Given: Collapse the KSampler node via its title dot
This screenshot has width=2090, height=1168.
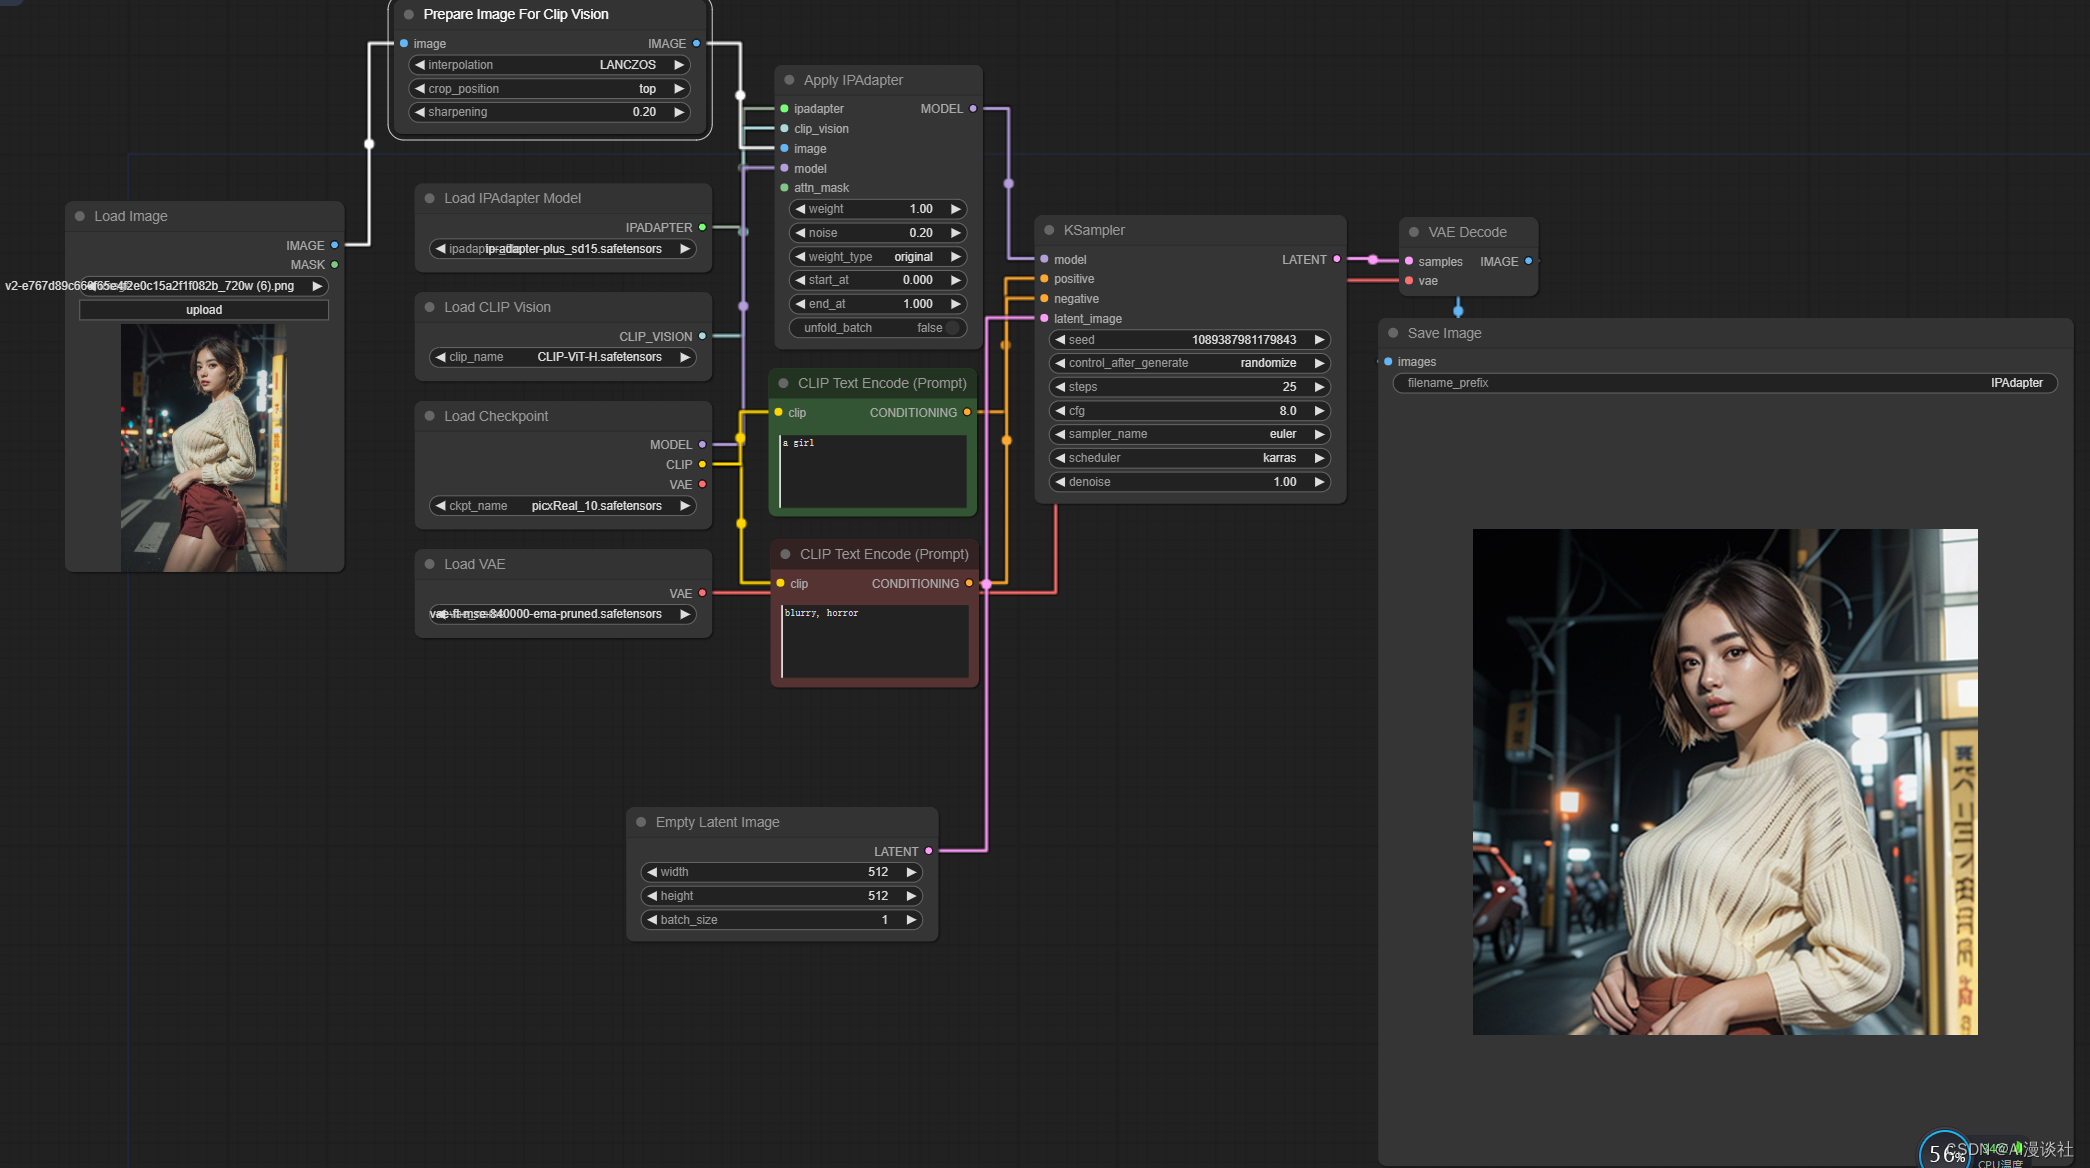Looking at the screenshot, I should coord(1049,230).
